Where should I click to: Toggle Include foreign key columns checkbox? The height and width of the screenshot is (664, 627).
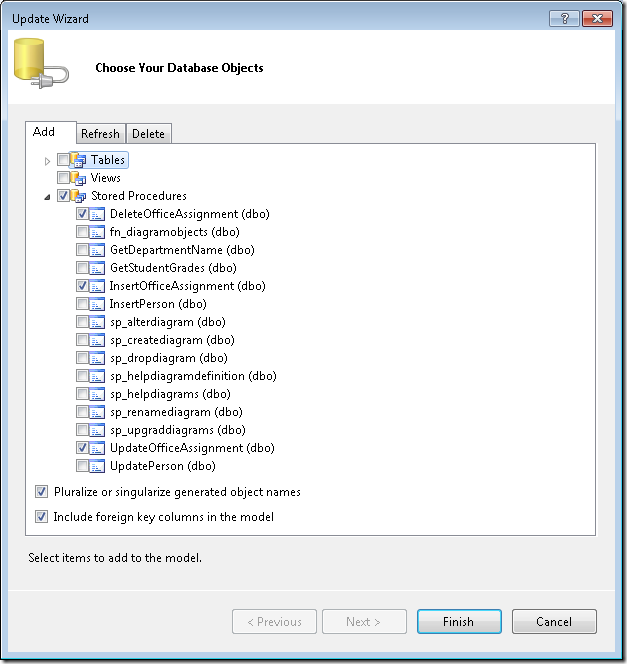[41, 517]
